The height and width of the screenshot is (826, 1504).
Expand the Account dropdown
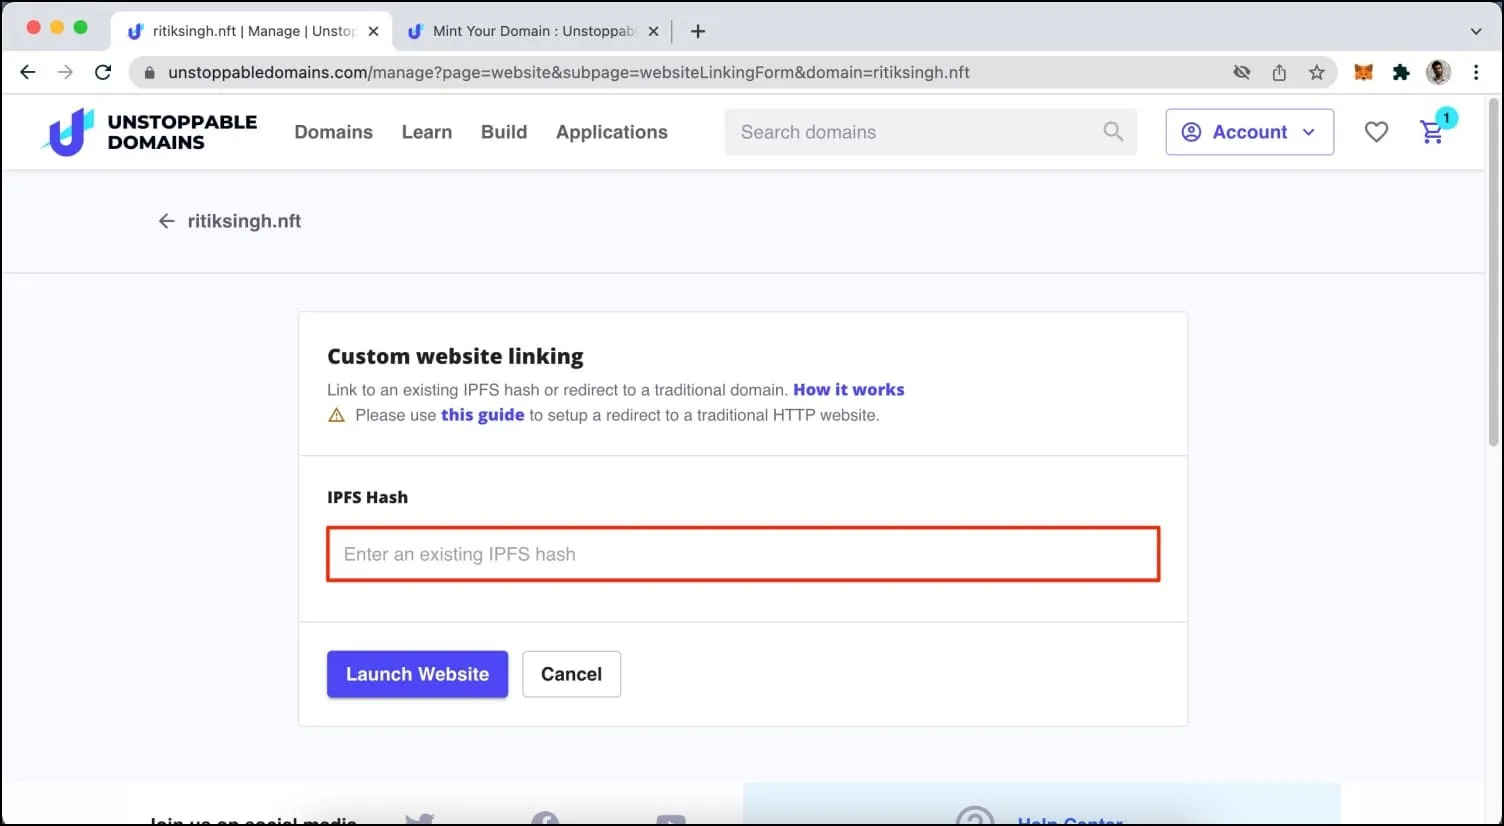point(1249,132)
